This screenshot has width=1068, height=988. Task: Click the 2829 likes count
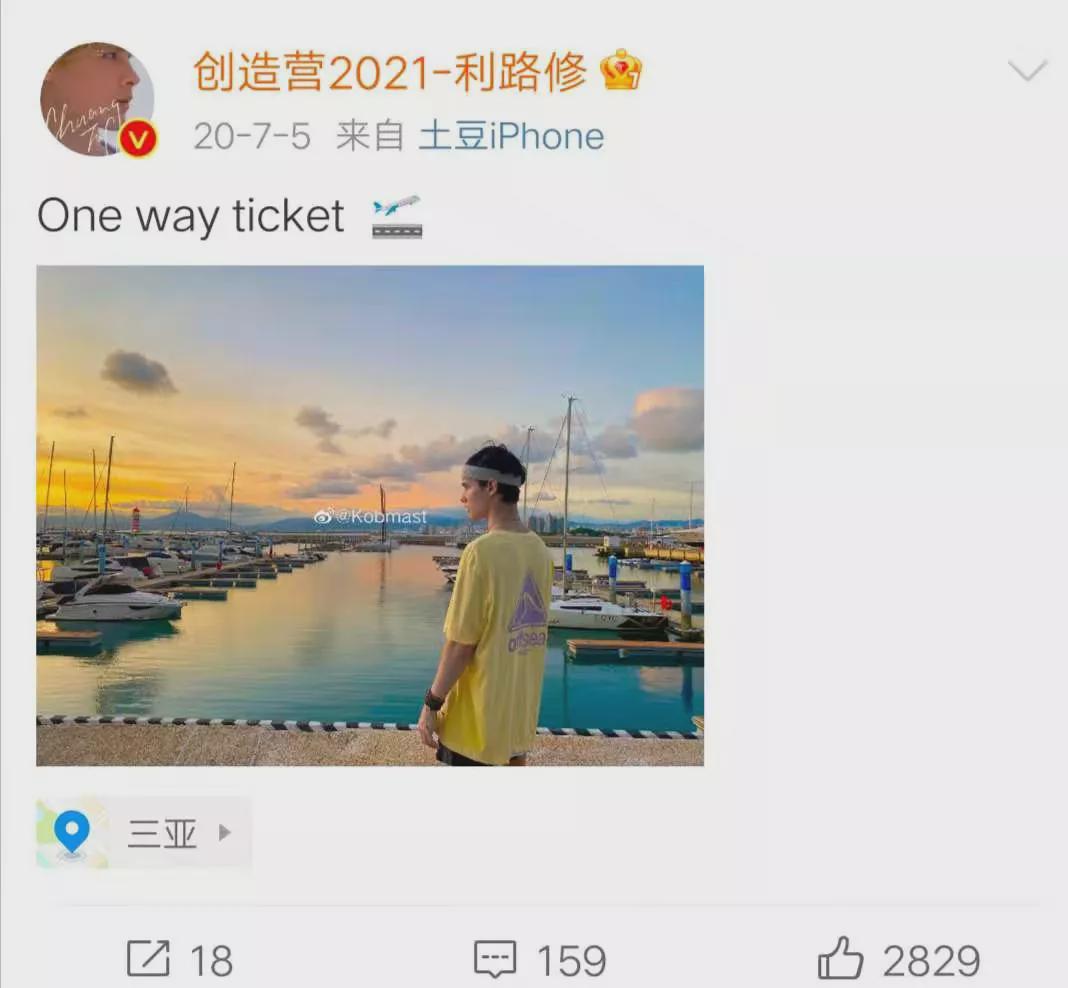coord(931,961)
